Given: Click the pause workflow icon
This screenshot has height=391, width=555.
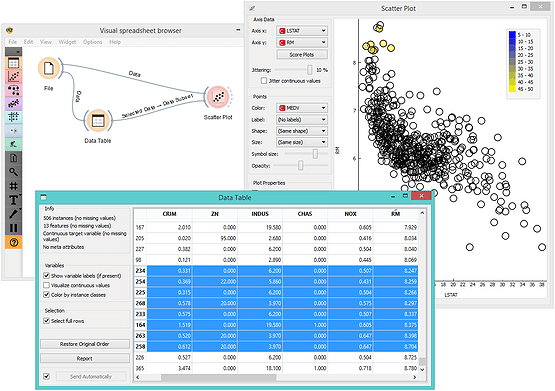Looking at the screenshot, I should [x=13, y=228].
